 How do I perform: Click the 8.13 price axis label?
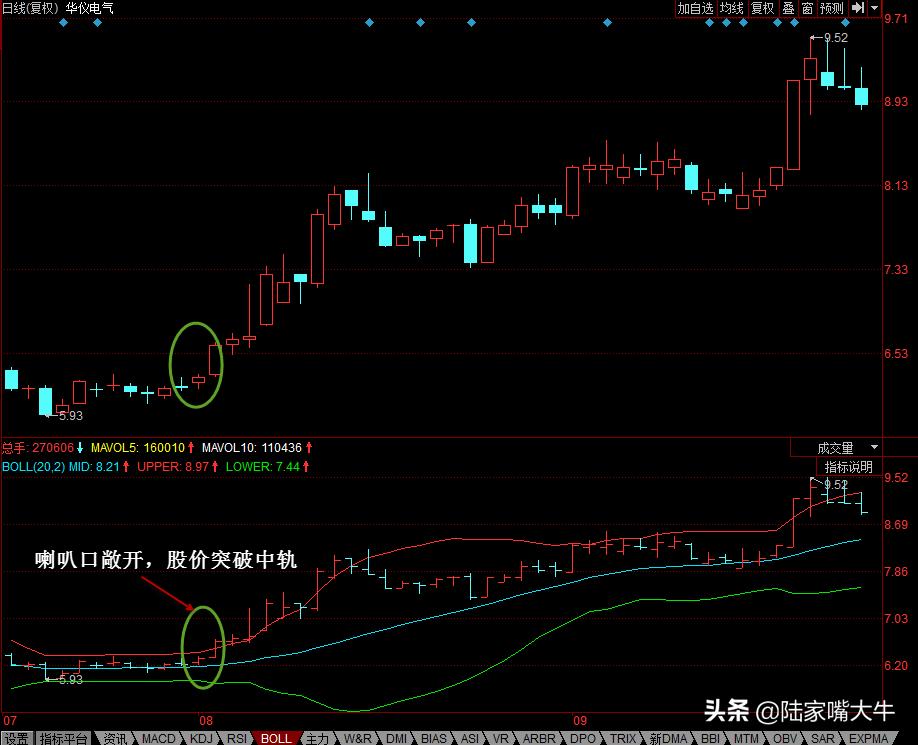(x=896, y=186)
